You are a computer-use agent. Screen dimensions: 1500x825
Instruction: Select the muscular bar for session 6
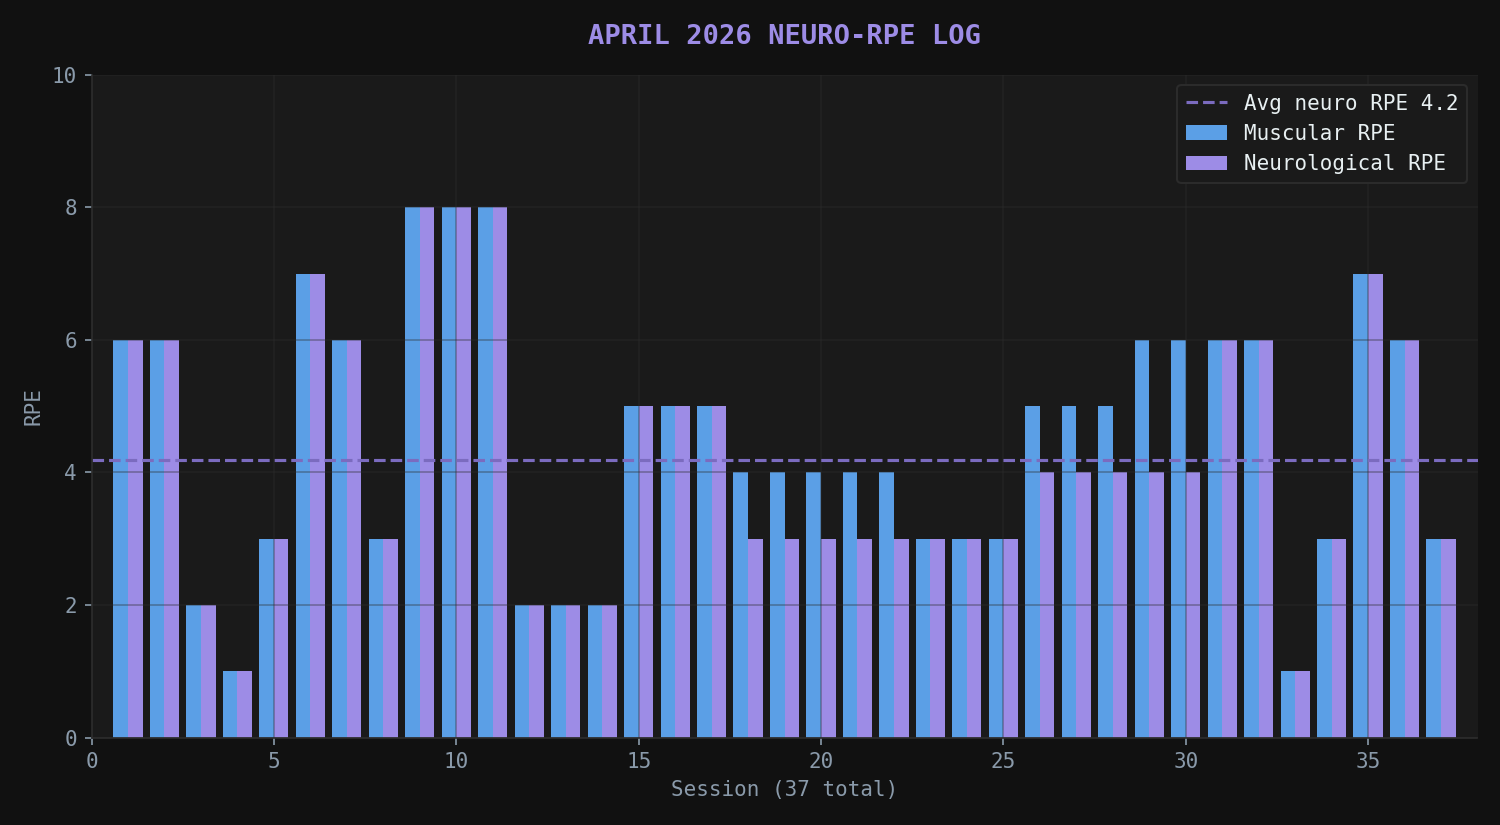tap(303, 506)
